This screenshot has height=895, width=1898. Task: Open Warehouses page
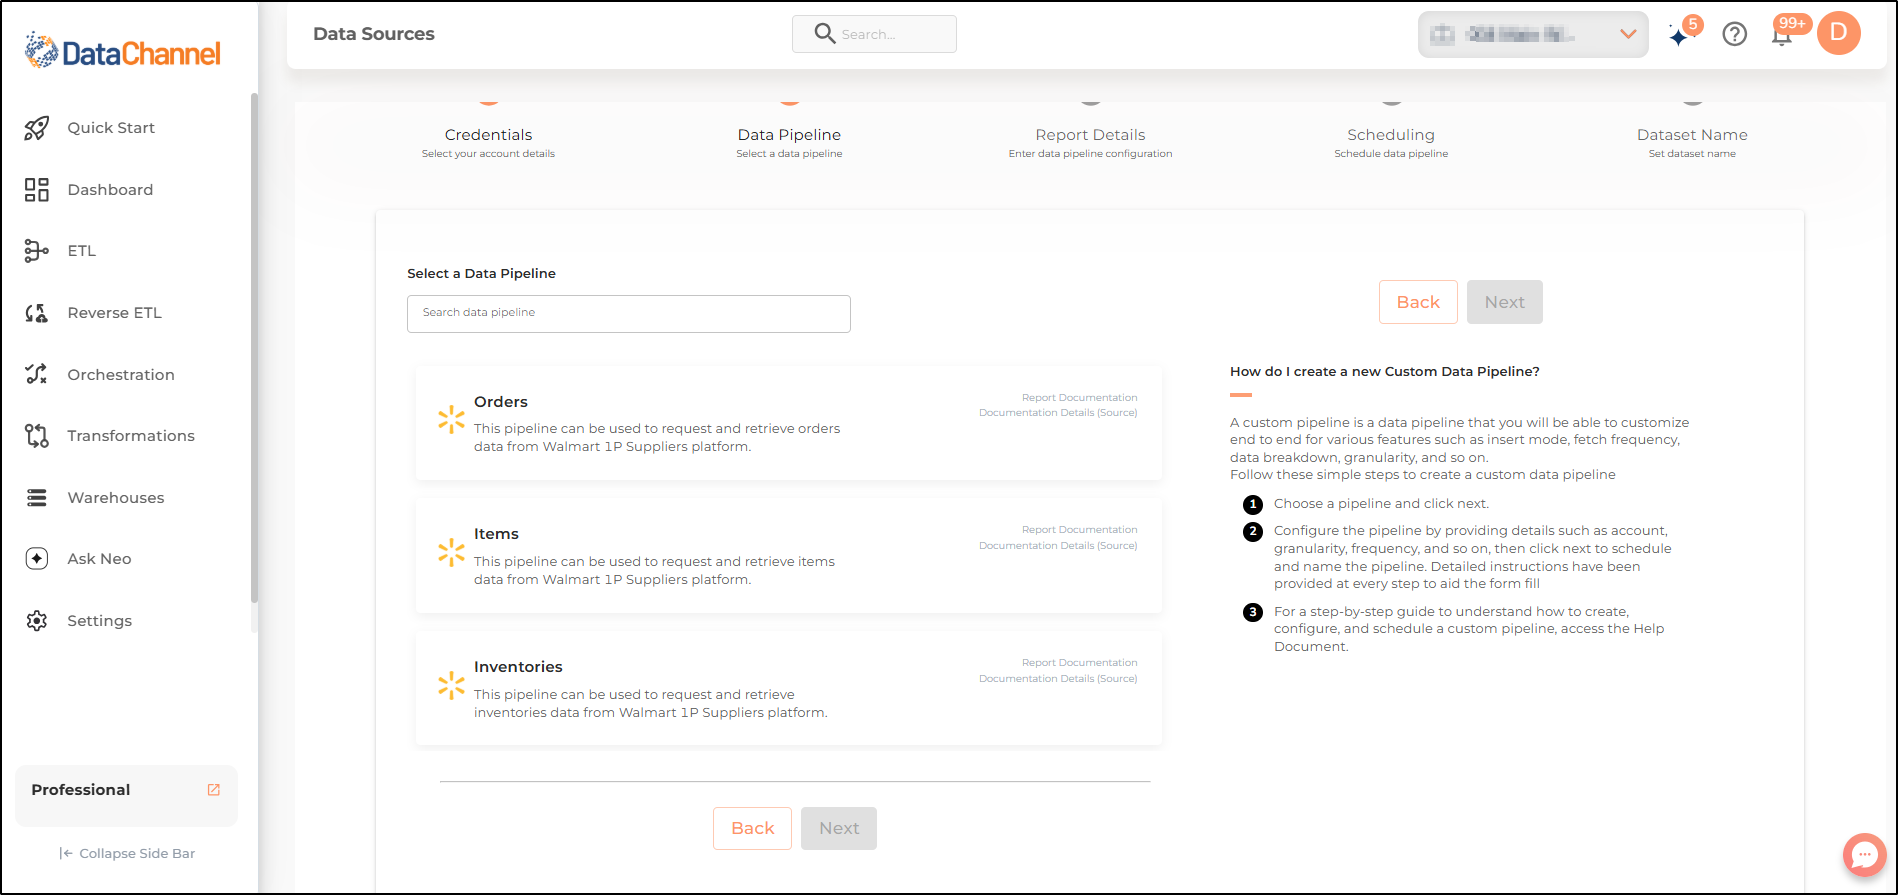pos(116,498)
